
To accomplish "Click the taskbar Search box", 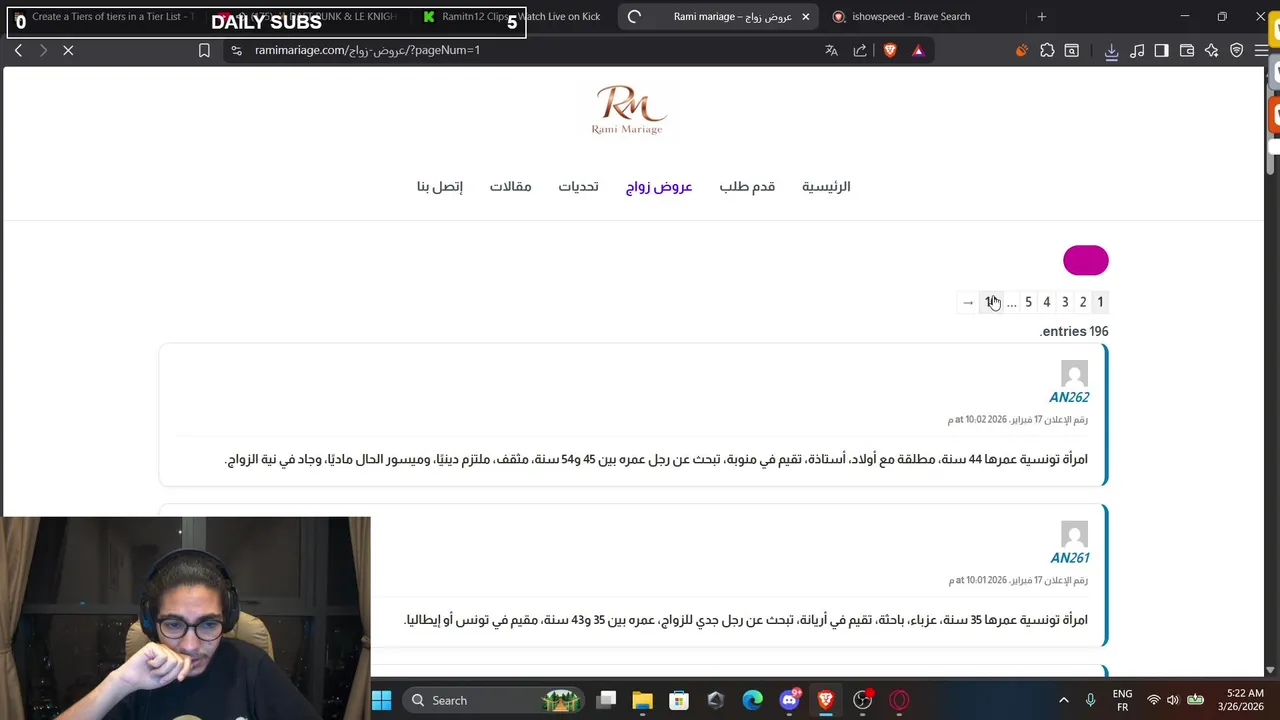I will pyautogui.click(x=495, y=700).
